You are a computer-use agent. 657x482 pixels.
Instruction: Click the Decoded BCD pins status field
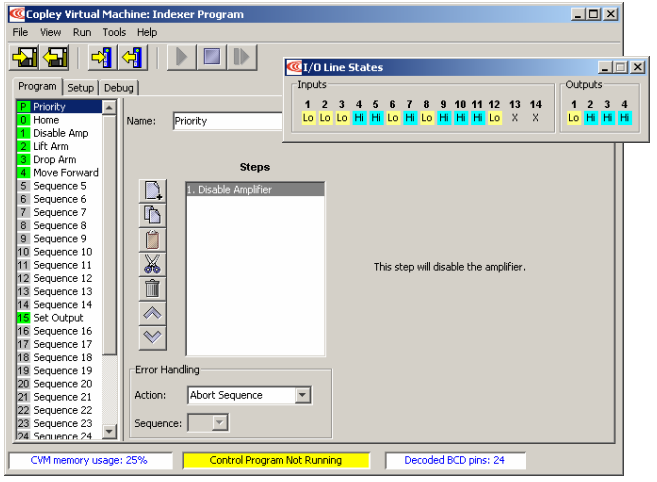click(455, 460)
